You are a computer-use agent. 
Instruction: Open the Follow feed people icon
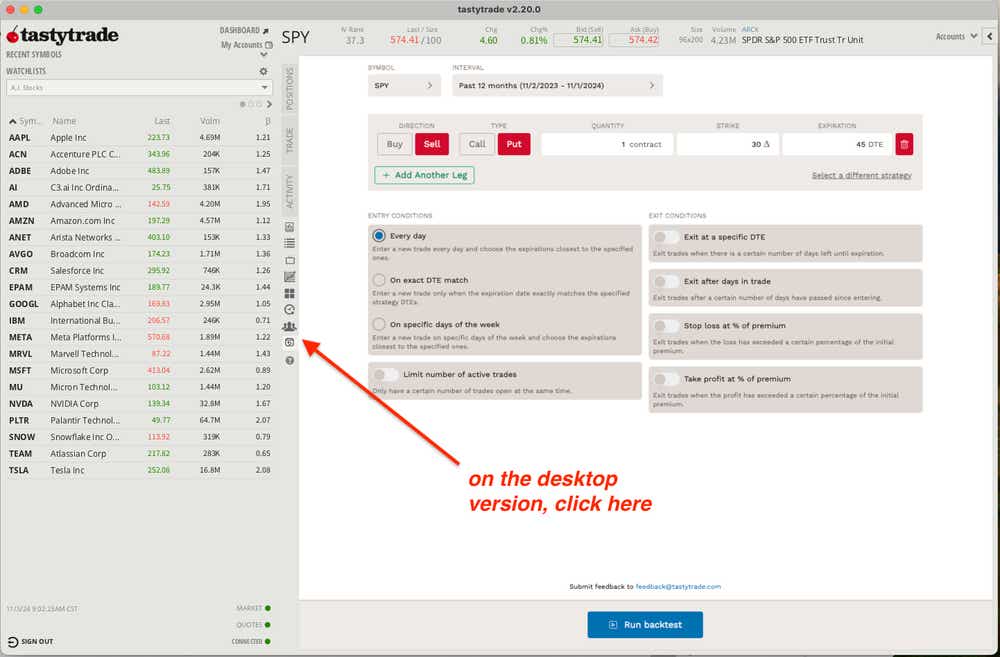290,326
